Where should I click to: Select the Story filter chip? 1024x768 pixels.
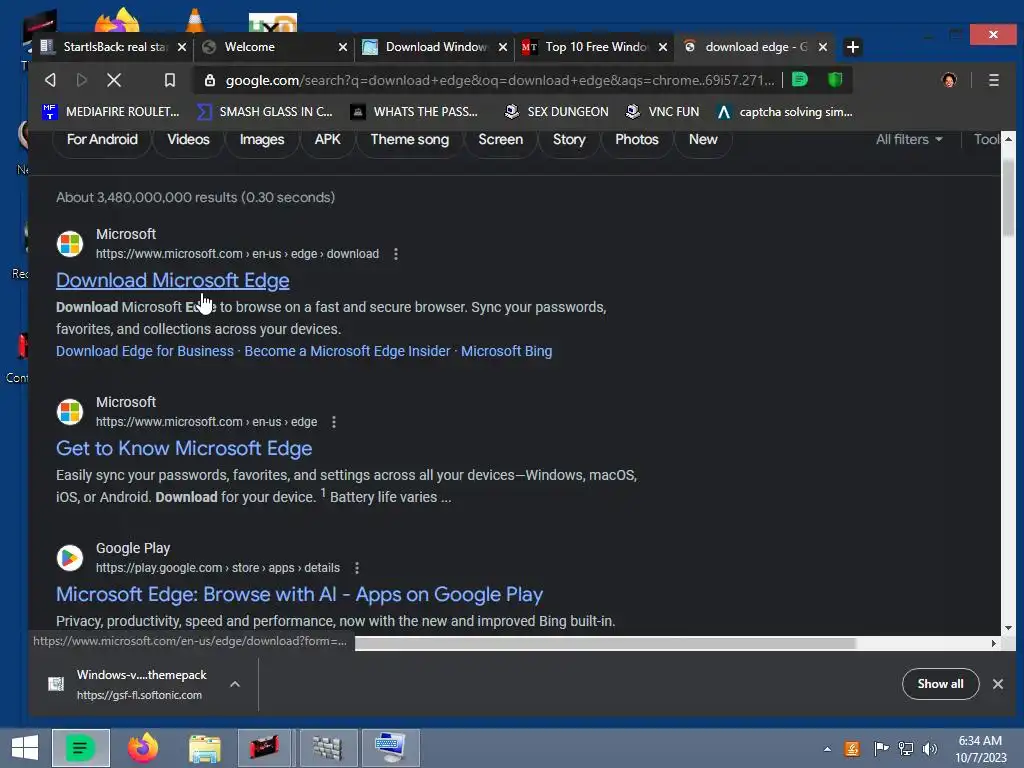tap(569, 140)
